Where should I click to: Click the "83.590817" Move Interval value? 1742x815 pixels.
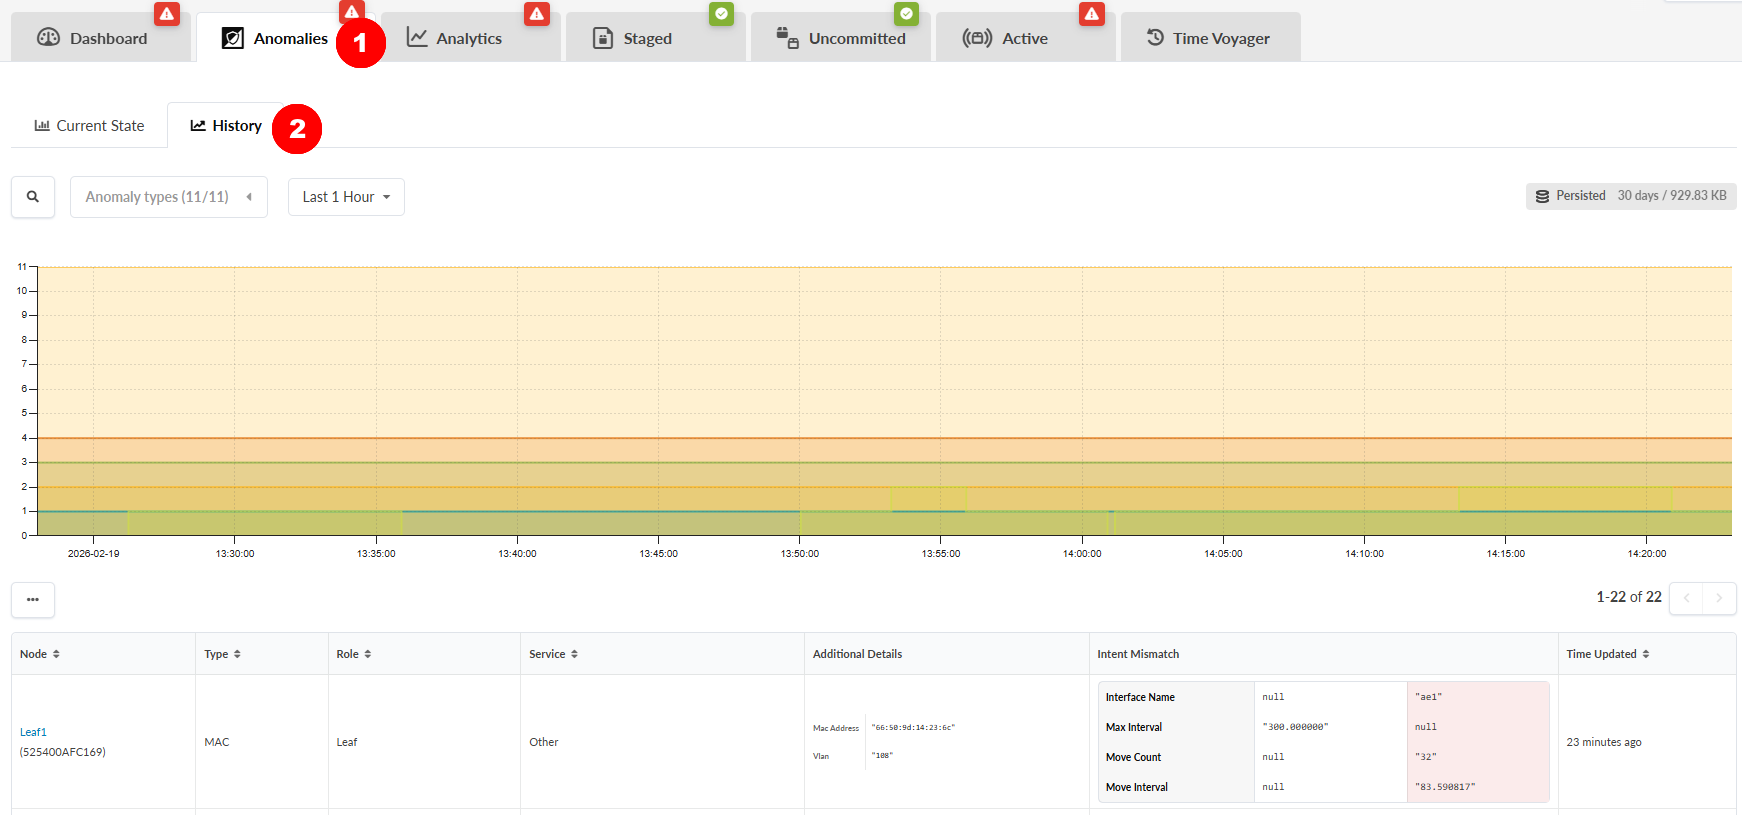[x=1445, y=787]
